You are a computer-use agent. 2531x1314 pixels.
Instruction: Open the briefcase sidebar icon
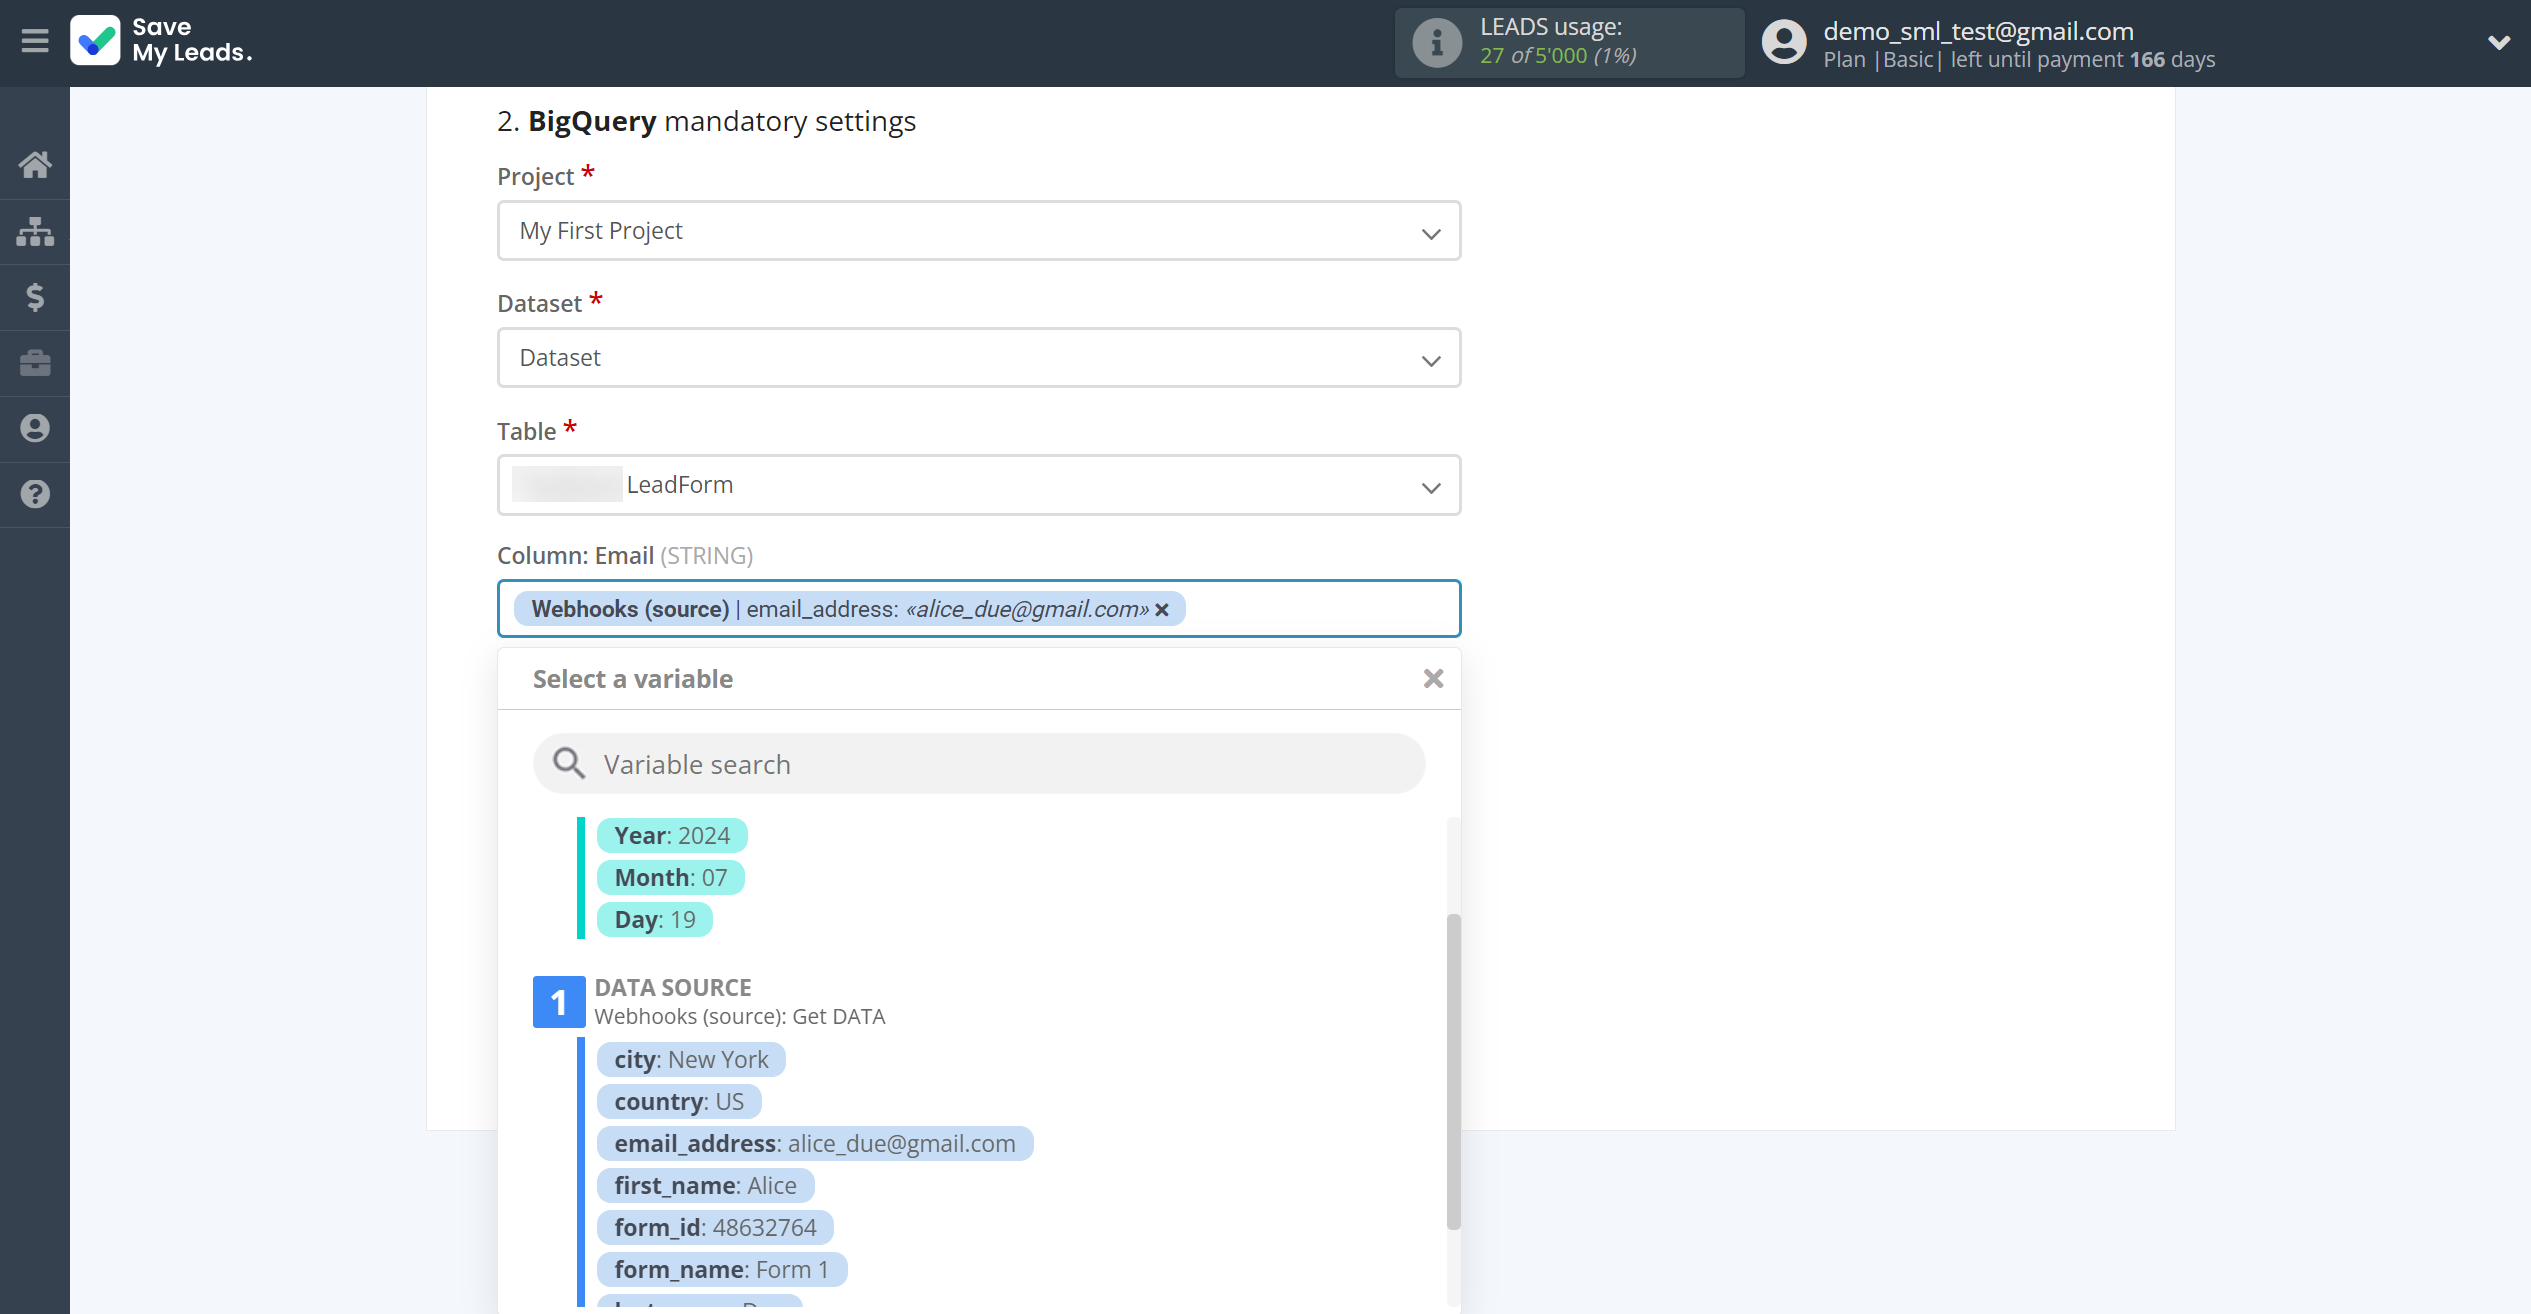click(x=35, y=362)
